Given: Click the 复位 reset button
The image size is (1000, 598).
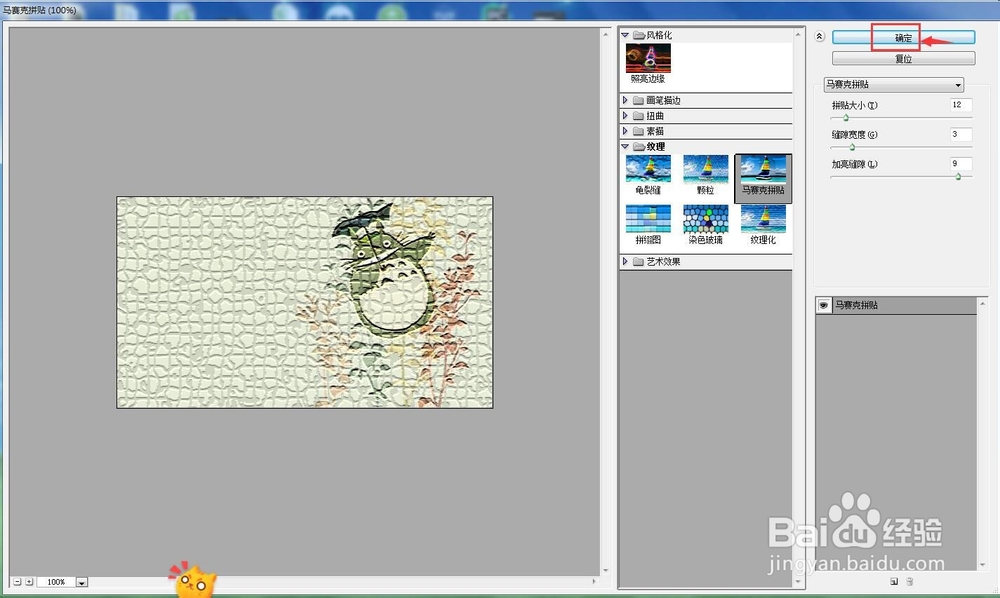Looking at the screenshot, I should pos(903,59).
